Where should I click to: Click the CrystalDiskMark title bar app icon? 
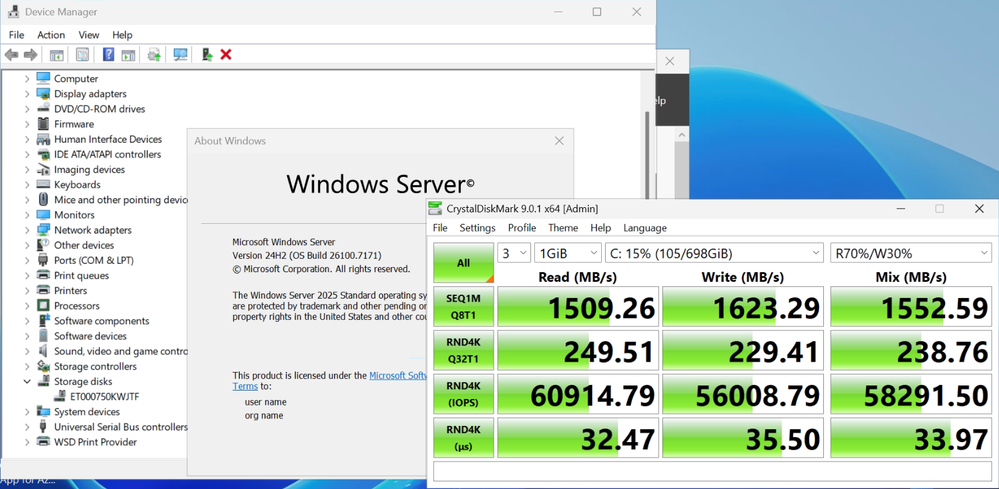click(x=435, y=208)
